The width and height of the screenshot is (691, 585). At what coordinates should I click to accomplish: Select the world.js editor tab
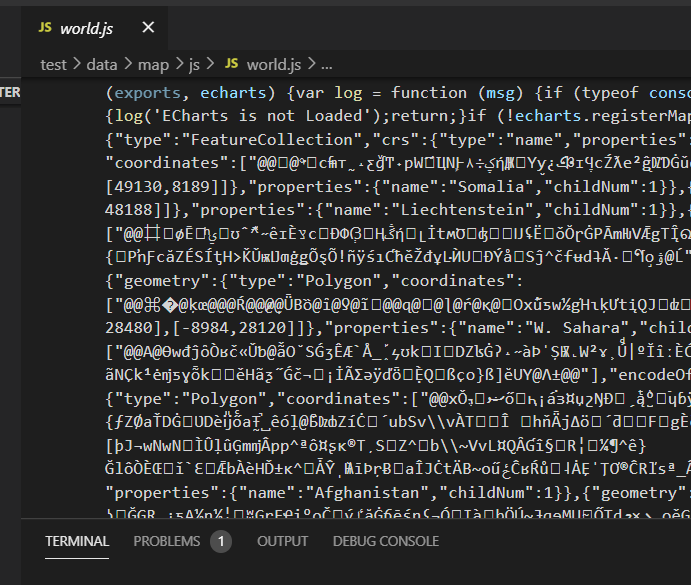click(94, 28)
